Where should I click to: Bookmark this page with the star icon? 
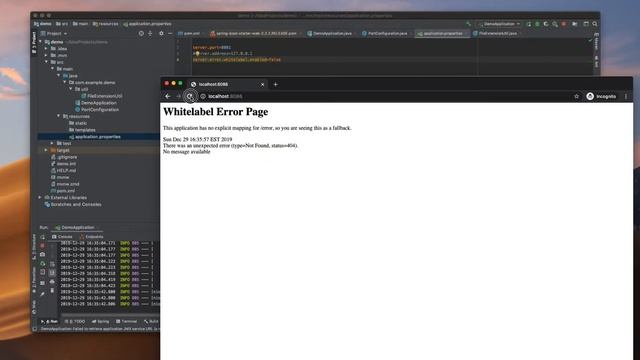tap(576, 96)
